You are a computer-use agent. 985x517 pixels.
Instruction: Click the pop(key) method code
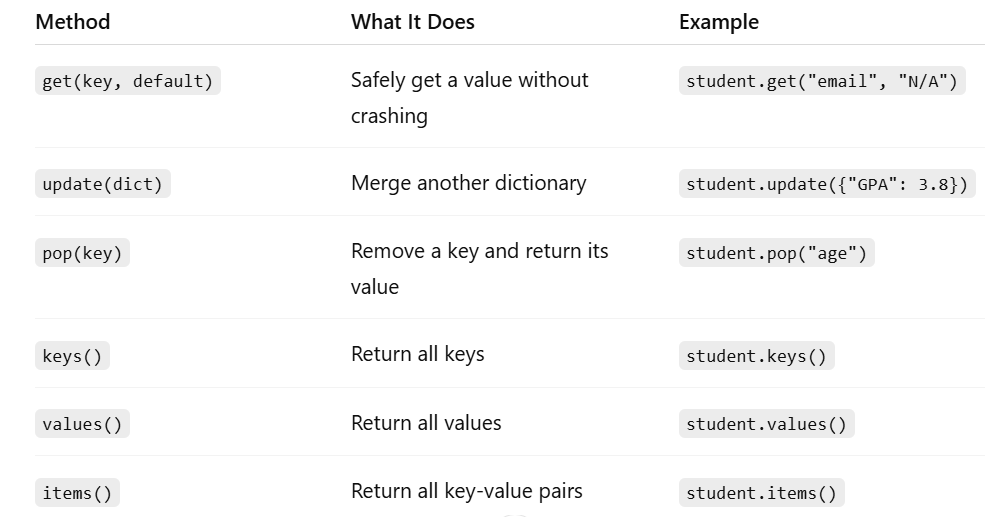[x=82, y=253]
